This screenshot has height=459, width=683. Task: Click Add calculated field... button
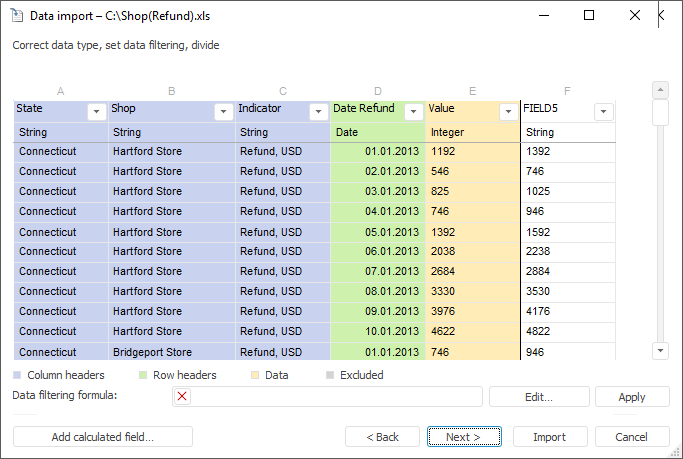(x=102, y=437)
